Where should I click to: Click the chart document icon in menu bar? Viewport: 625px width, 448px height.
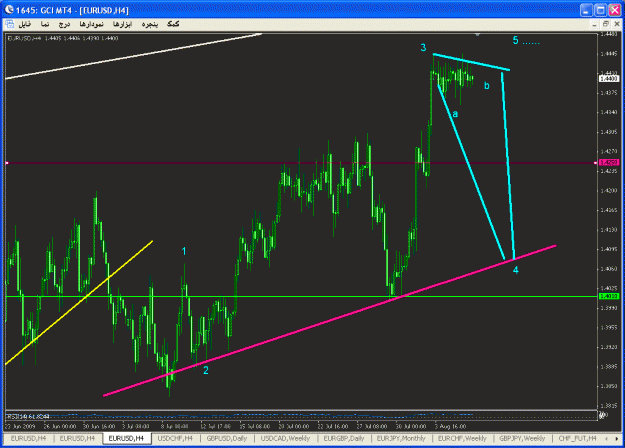pos(10,24)
